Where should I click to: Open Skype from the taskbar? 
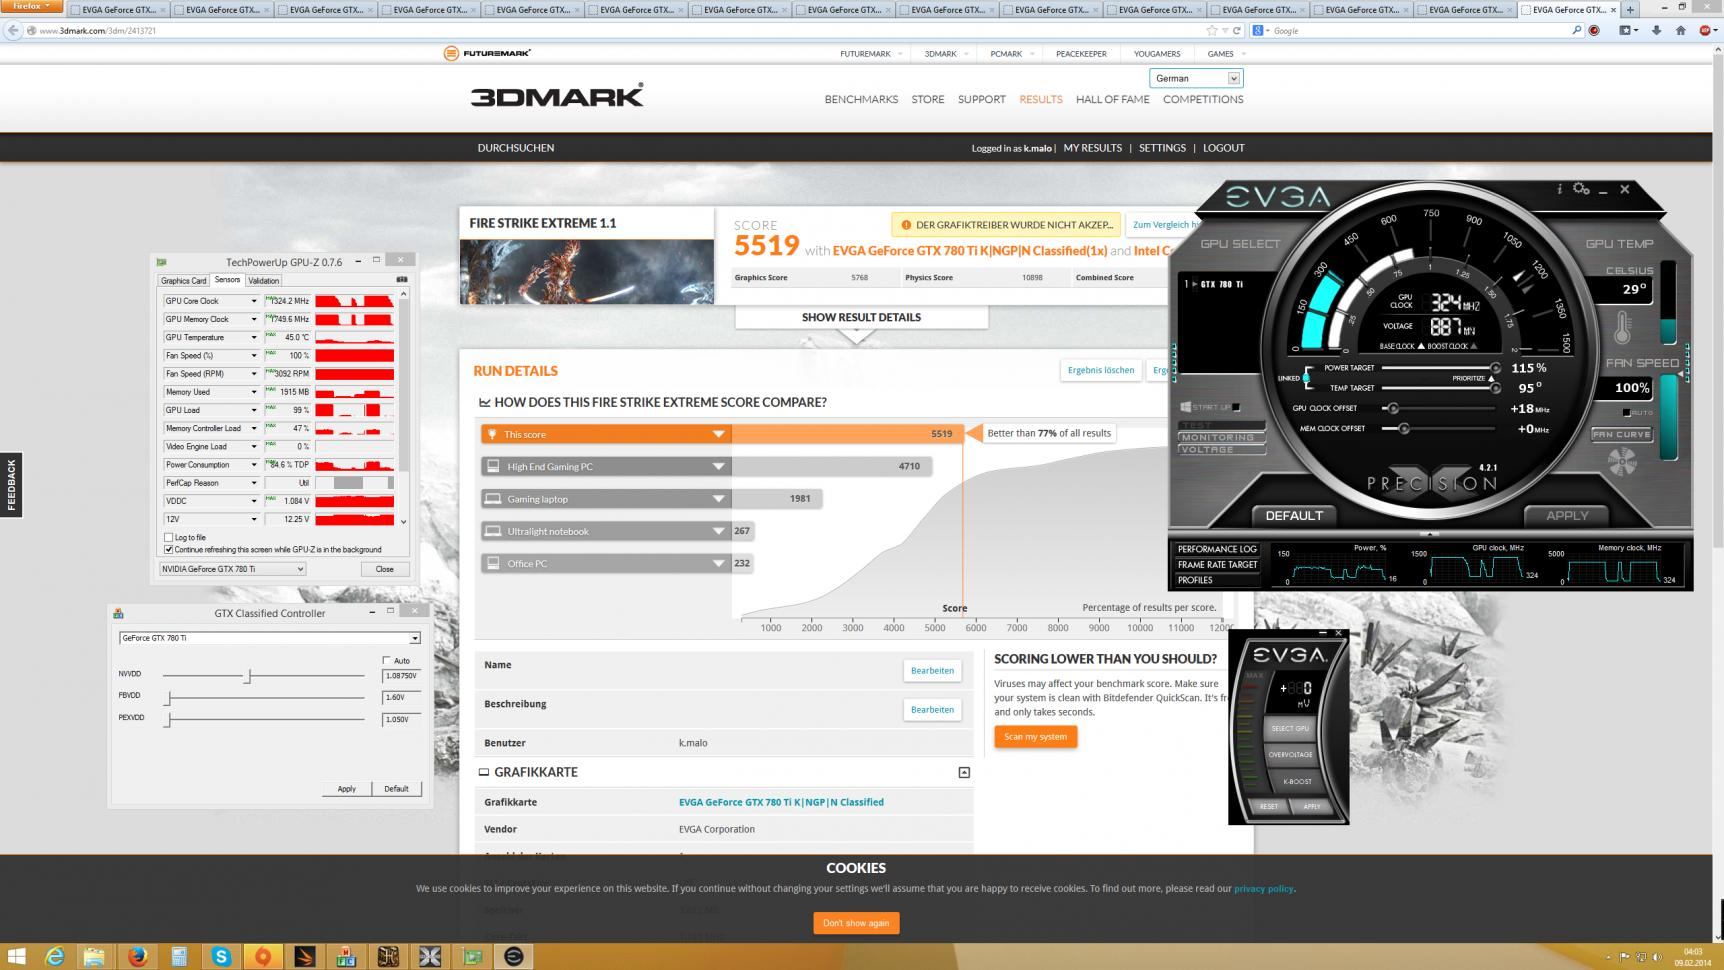tap(221, 957)
